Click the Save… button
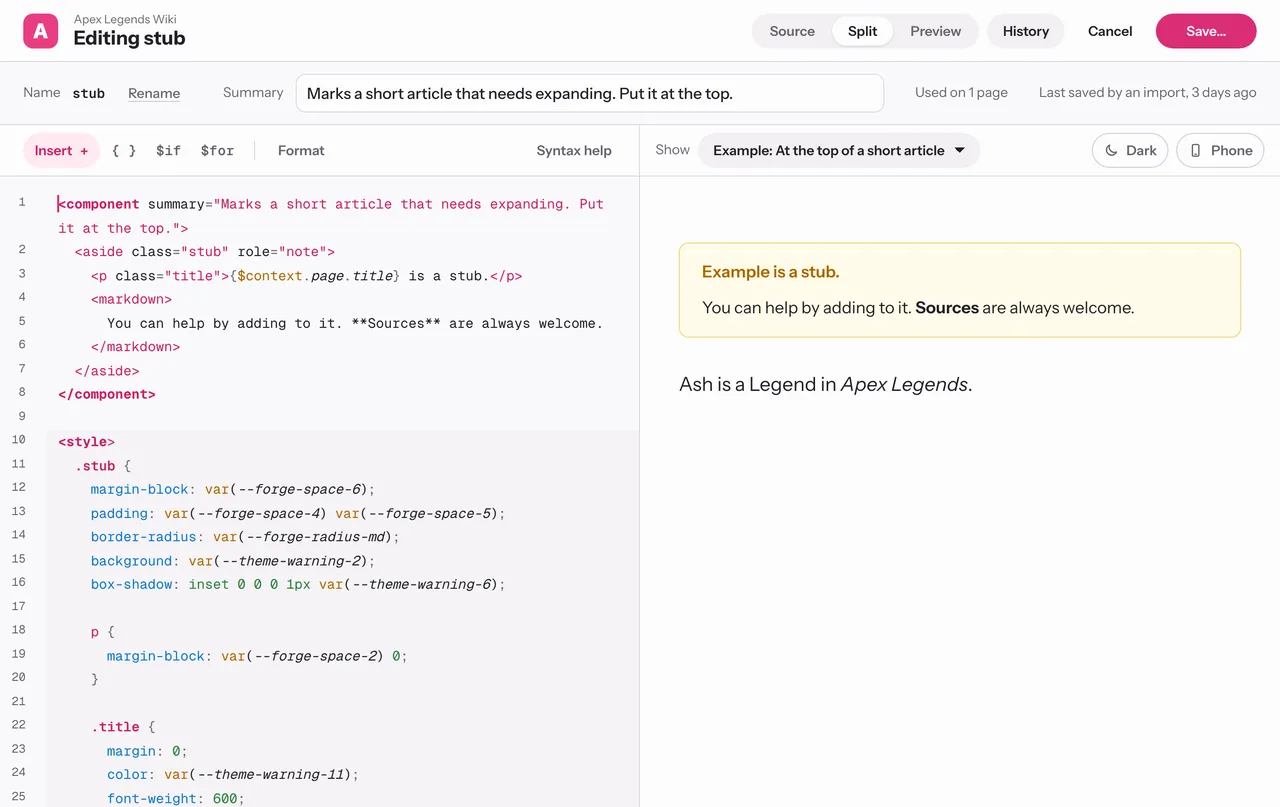 click(1206, 31)
